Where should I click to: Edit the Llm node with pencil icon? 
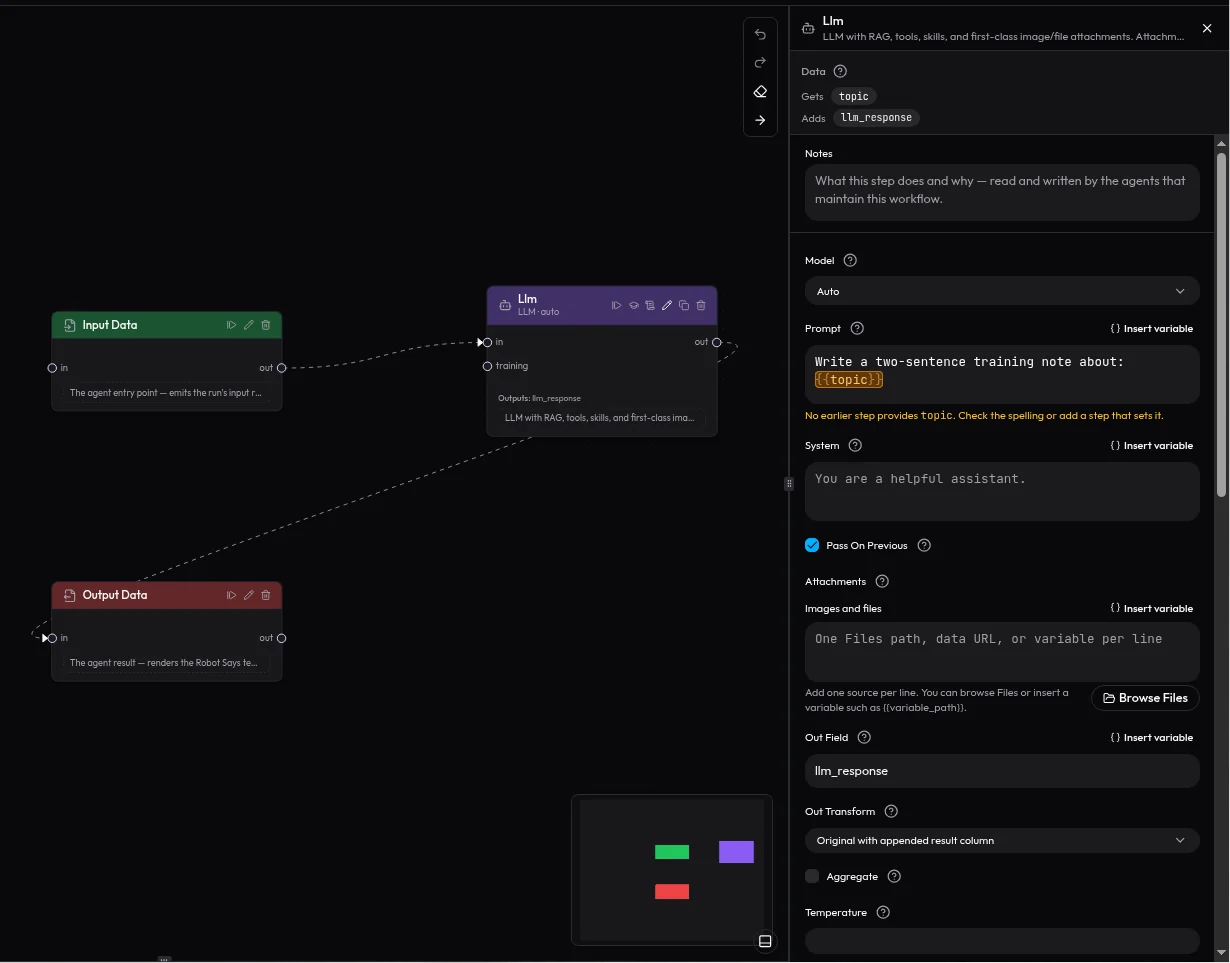667,305
